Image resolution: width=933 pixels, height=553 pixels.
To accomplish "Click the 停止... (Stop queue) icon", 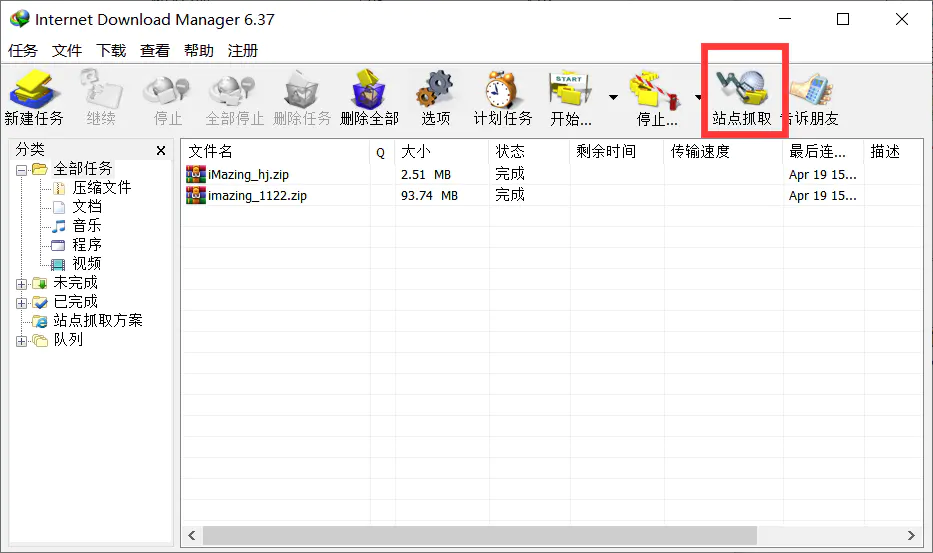I will [656, 97].
